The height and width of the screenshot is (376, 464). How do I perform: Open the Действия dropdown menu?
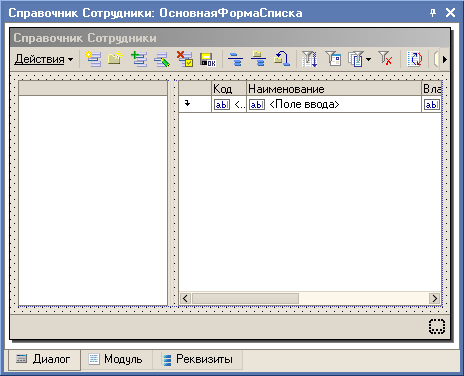[44, 59]
